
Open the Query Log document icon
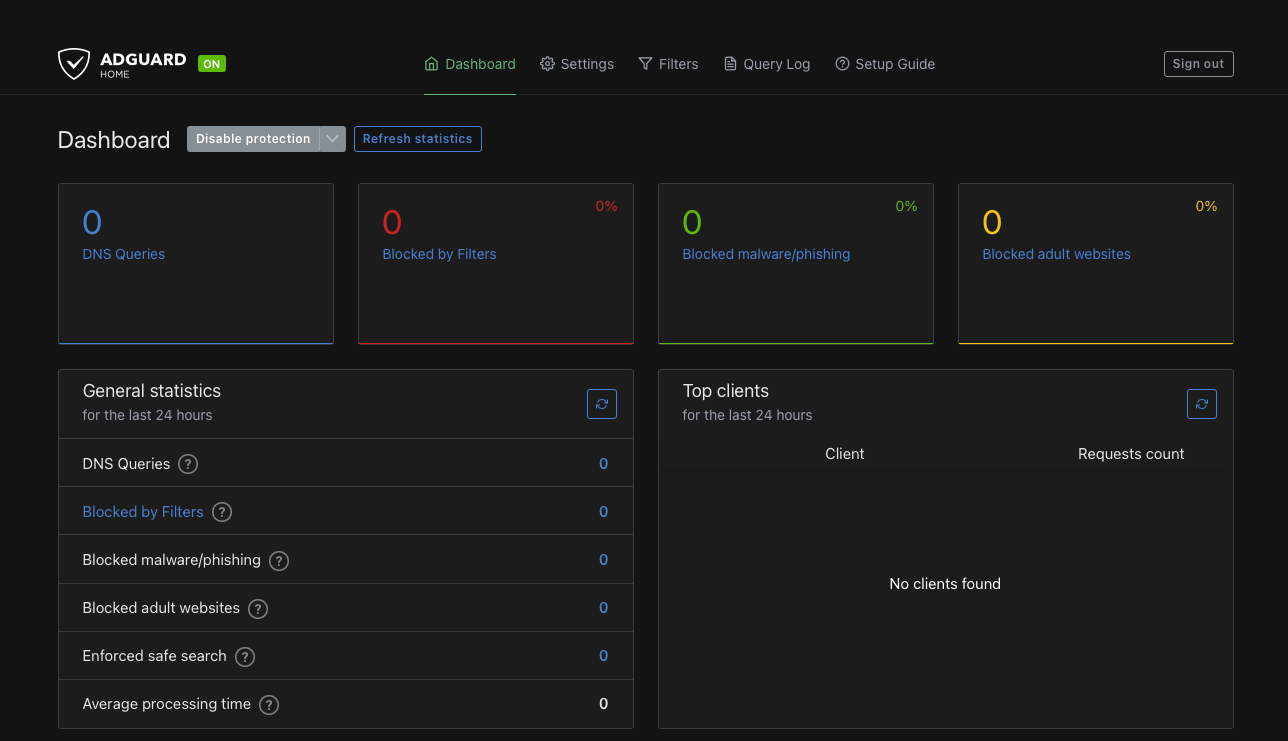(x=731, y=63)
